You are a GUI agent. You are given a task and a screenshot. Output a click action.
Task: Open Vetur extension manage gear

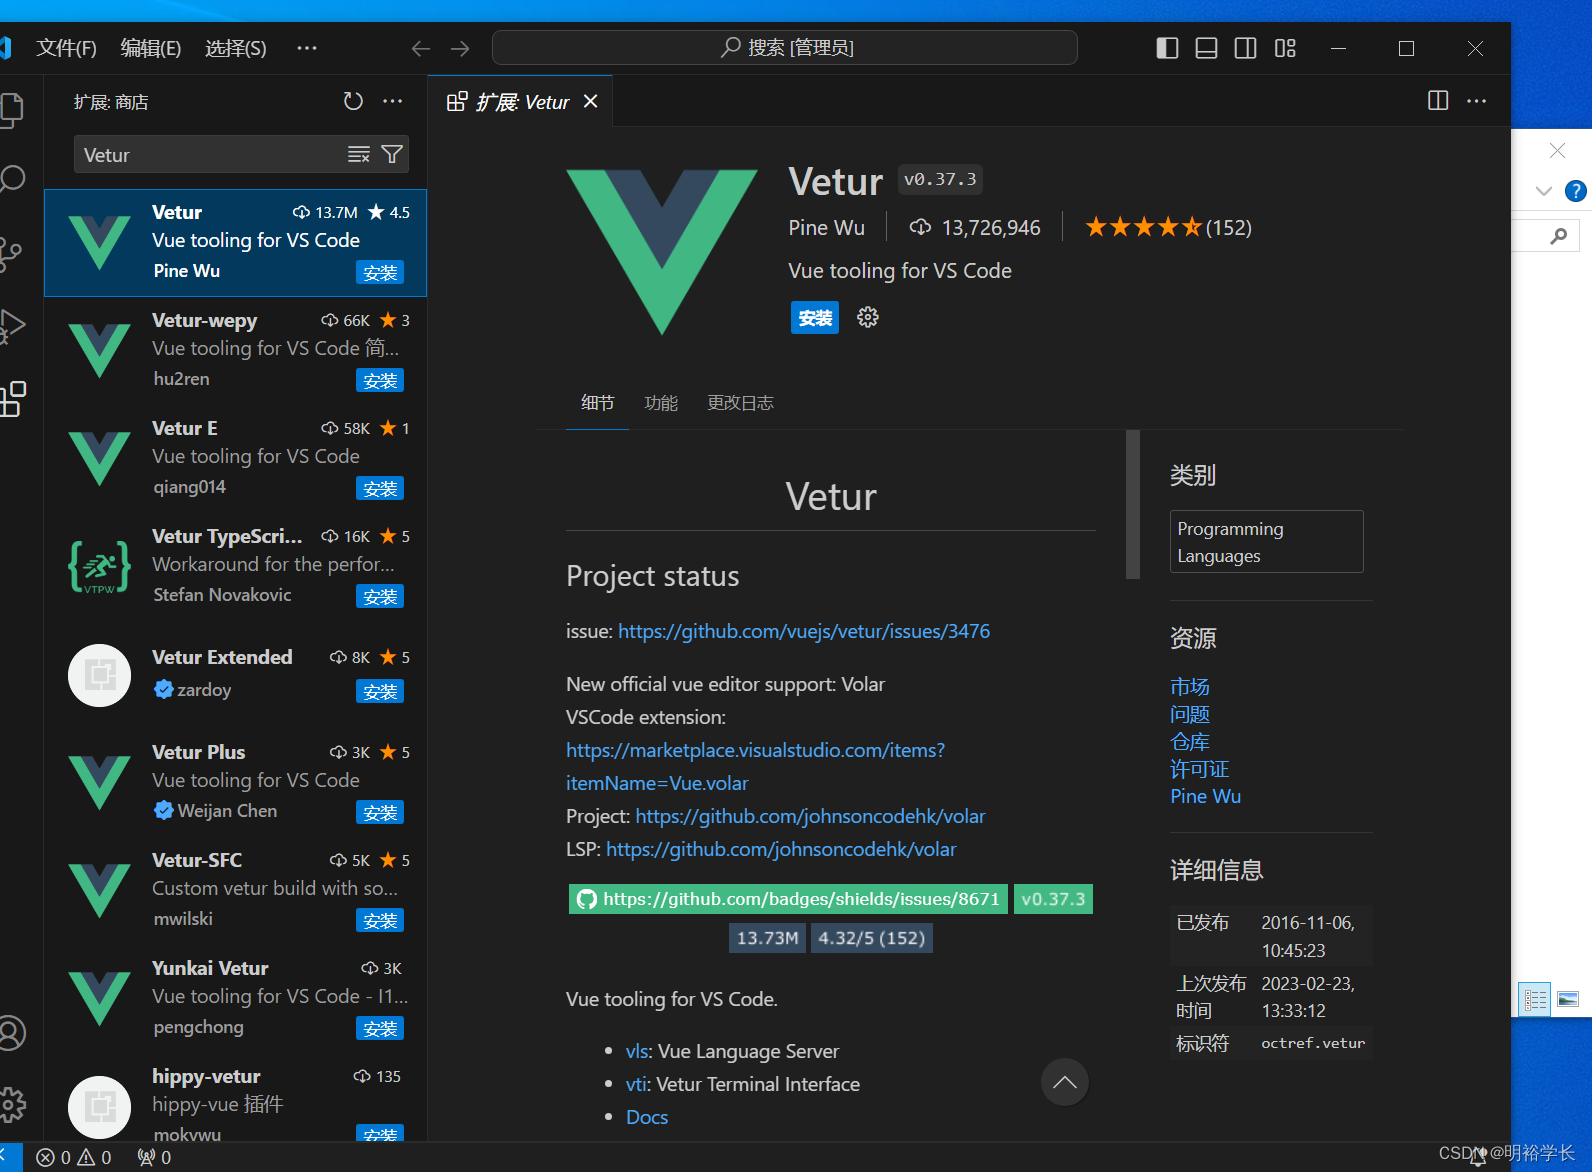[868, 317]
